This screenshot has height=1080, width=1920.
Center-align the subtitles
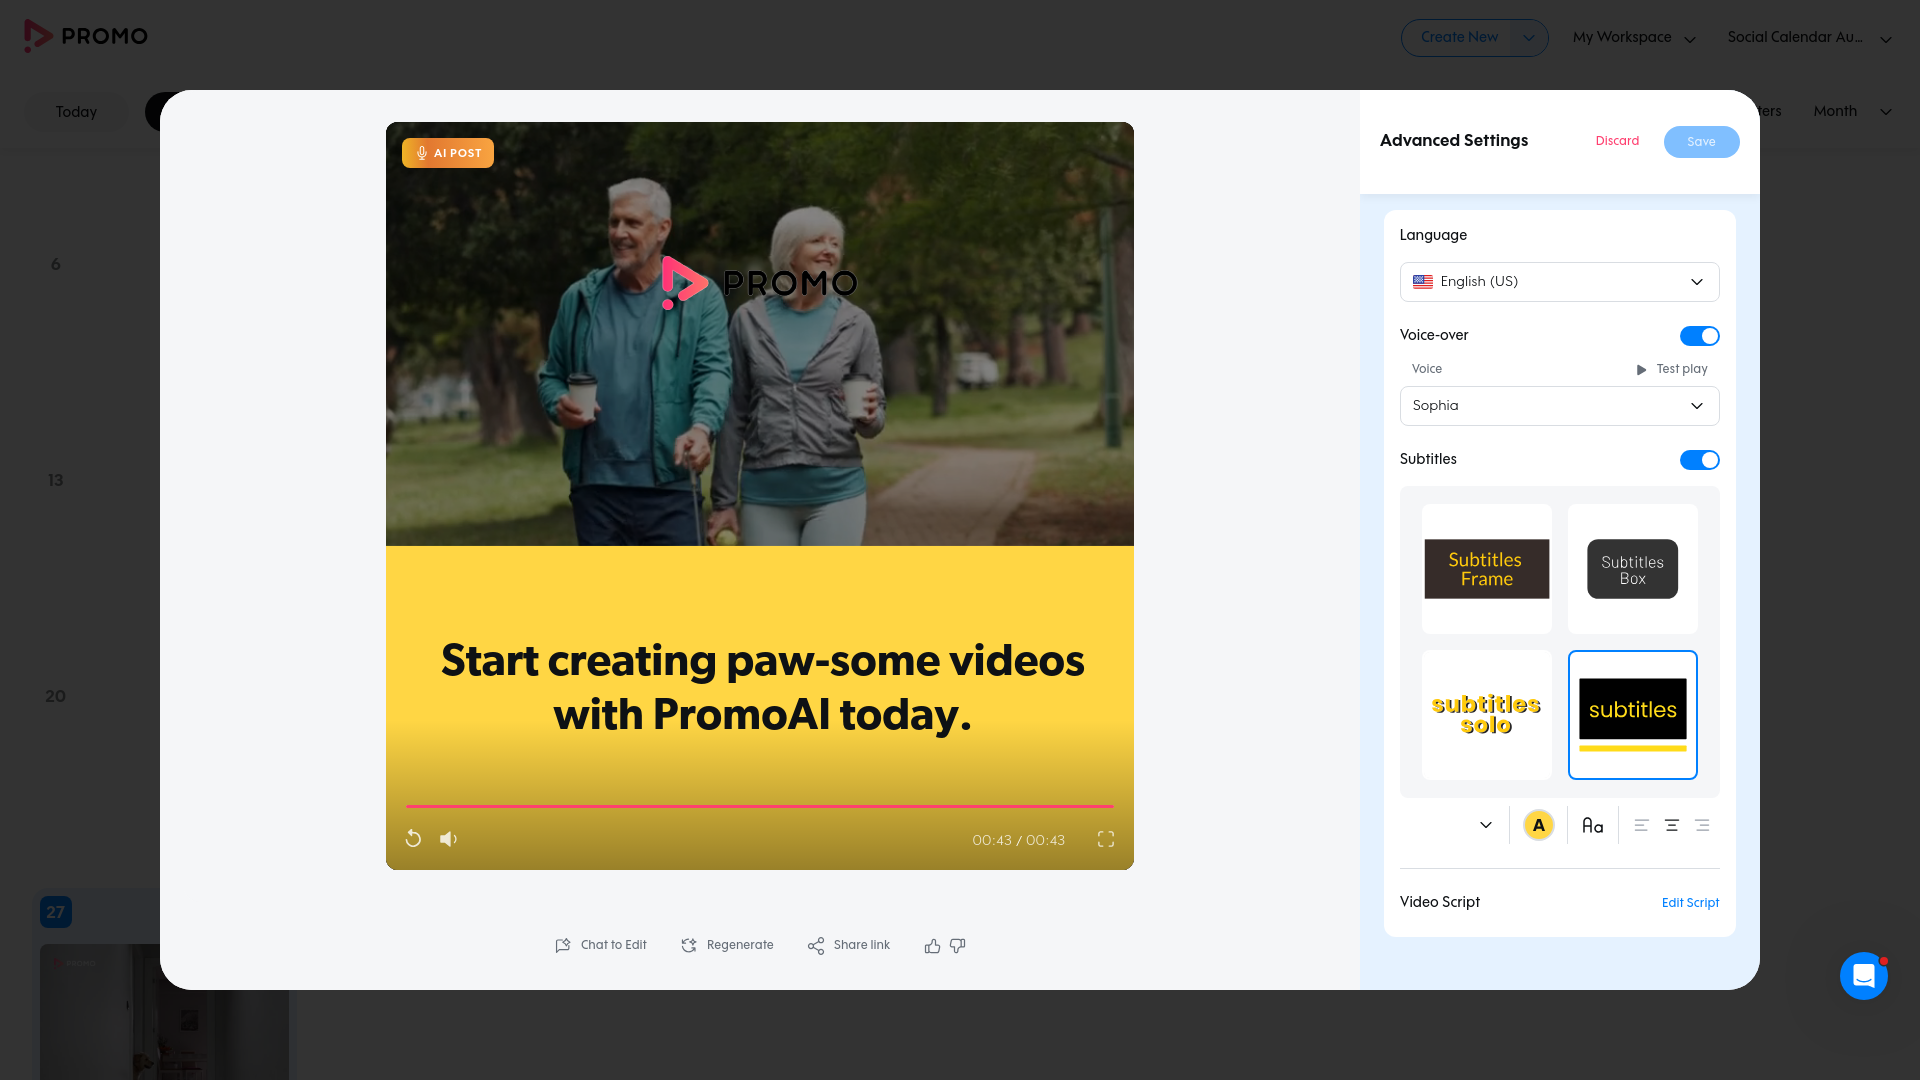1671,826
